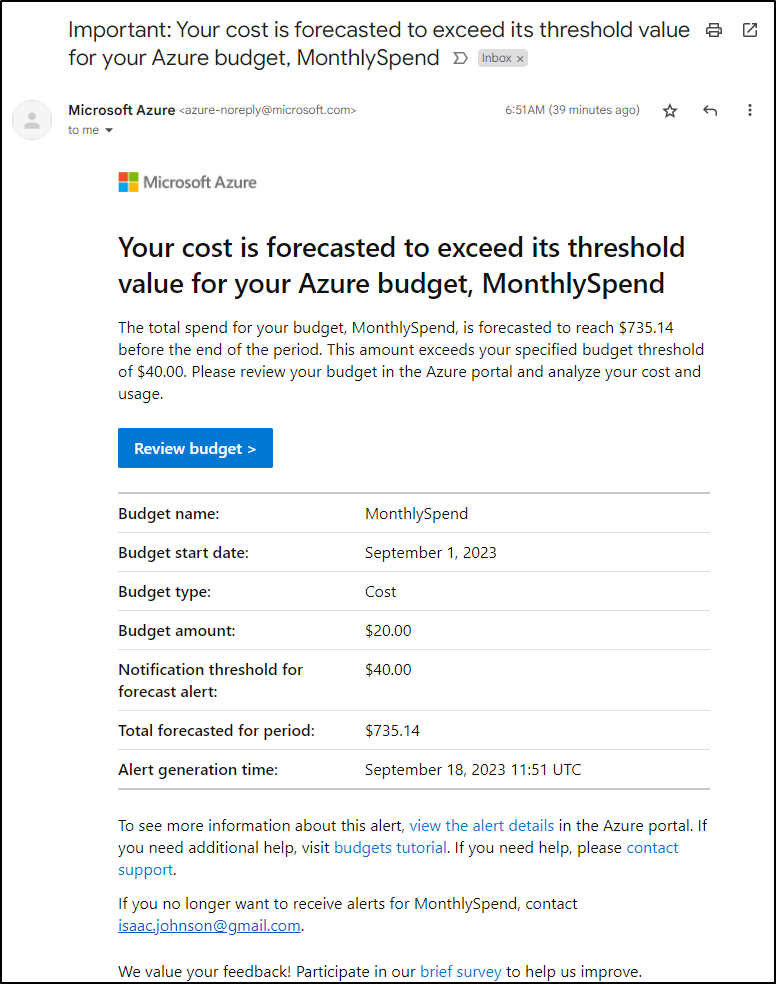Select azure-noreply@microsoft.com address text
The width and height of the screenshot is (776, 984).
(x=267, y=110)
